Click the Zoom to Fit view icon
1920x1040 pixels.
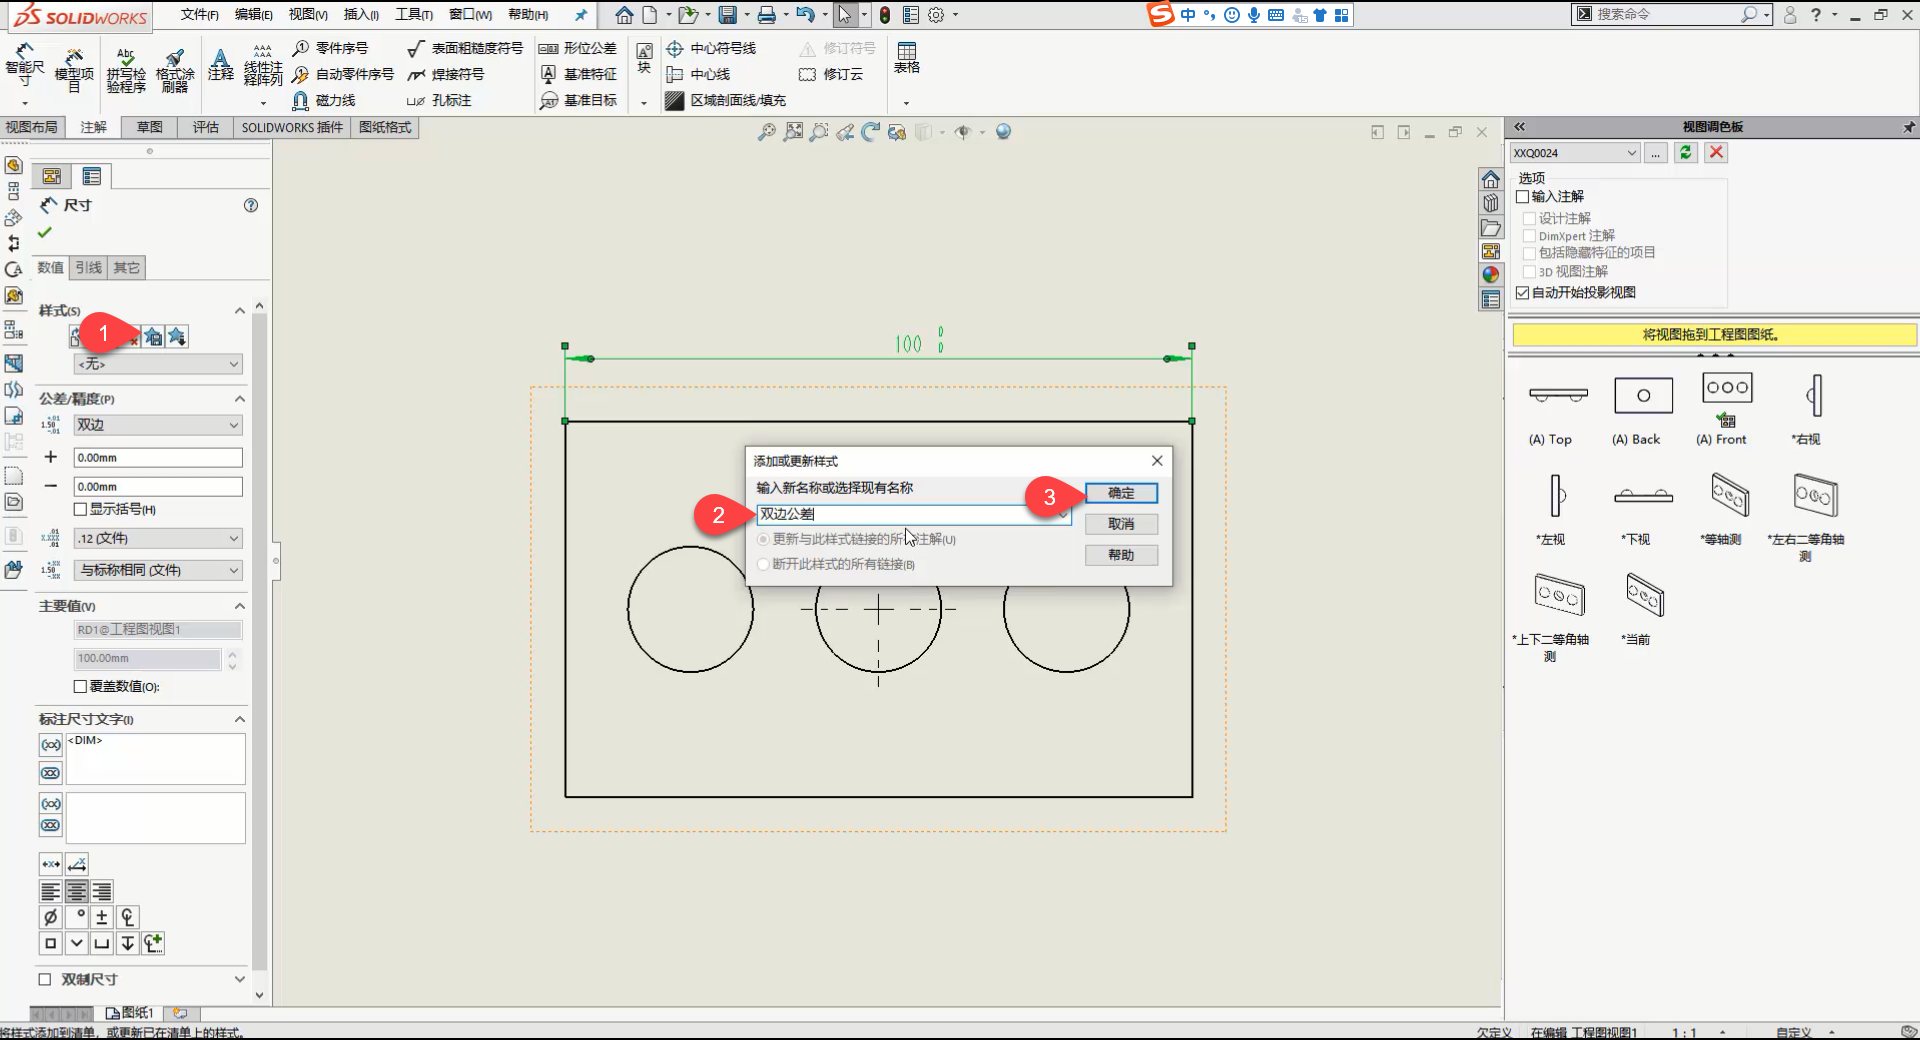click(x=793, y=132)
